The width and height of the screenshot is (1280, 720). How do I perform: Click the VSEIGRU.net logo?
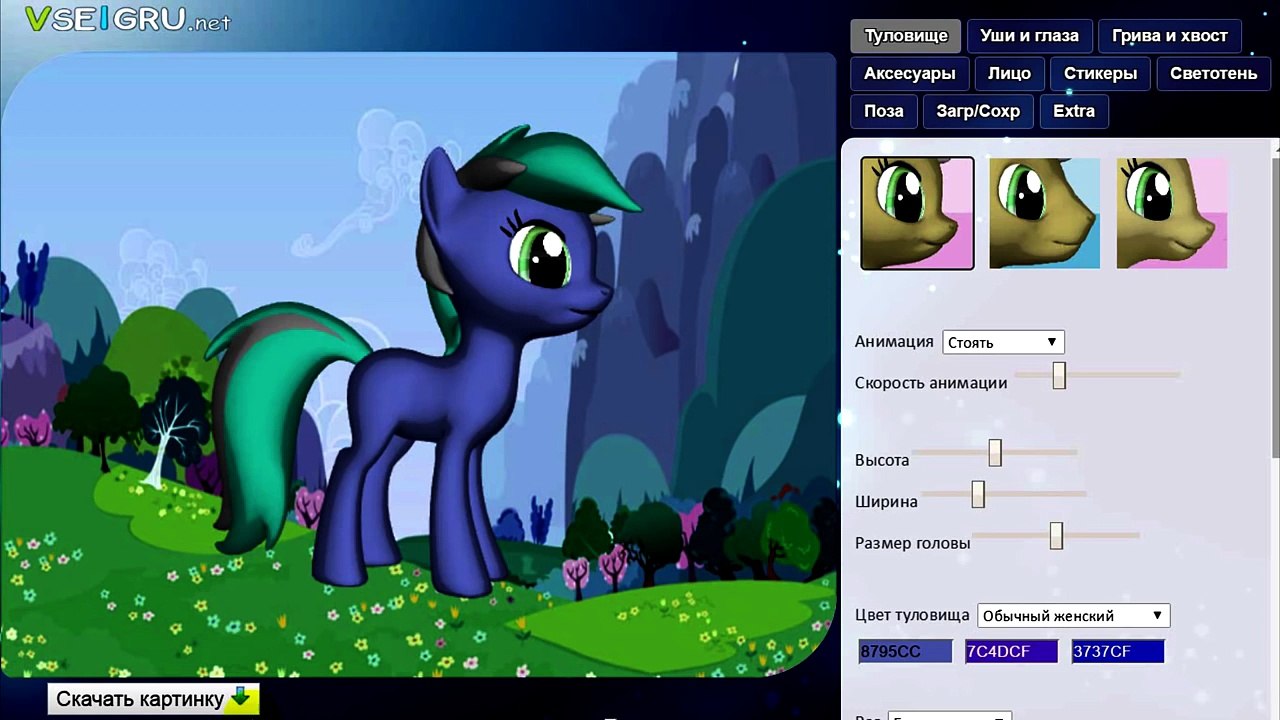click(127, 19)
